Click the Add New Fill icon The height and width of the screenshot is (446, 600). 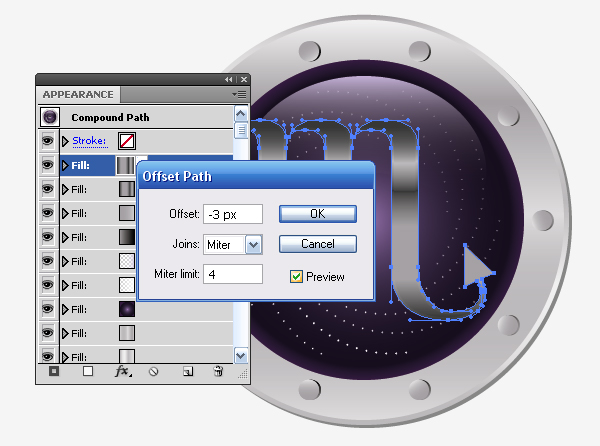click(88, 371)
